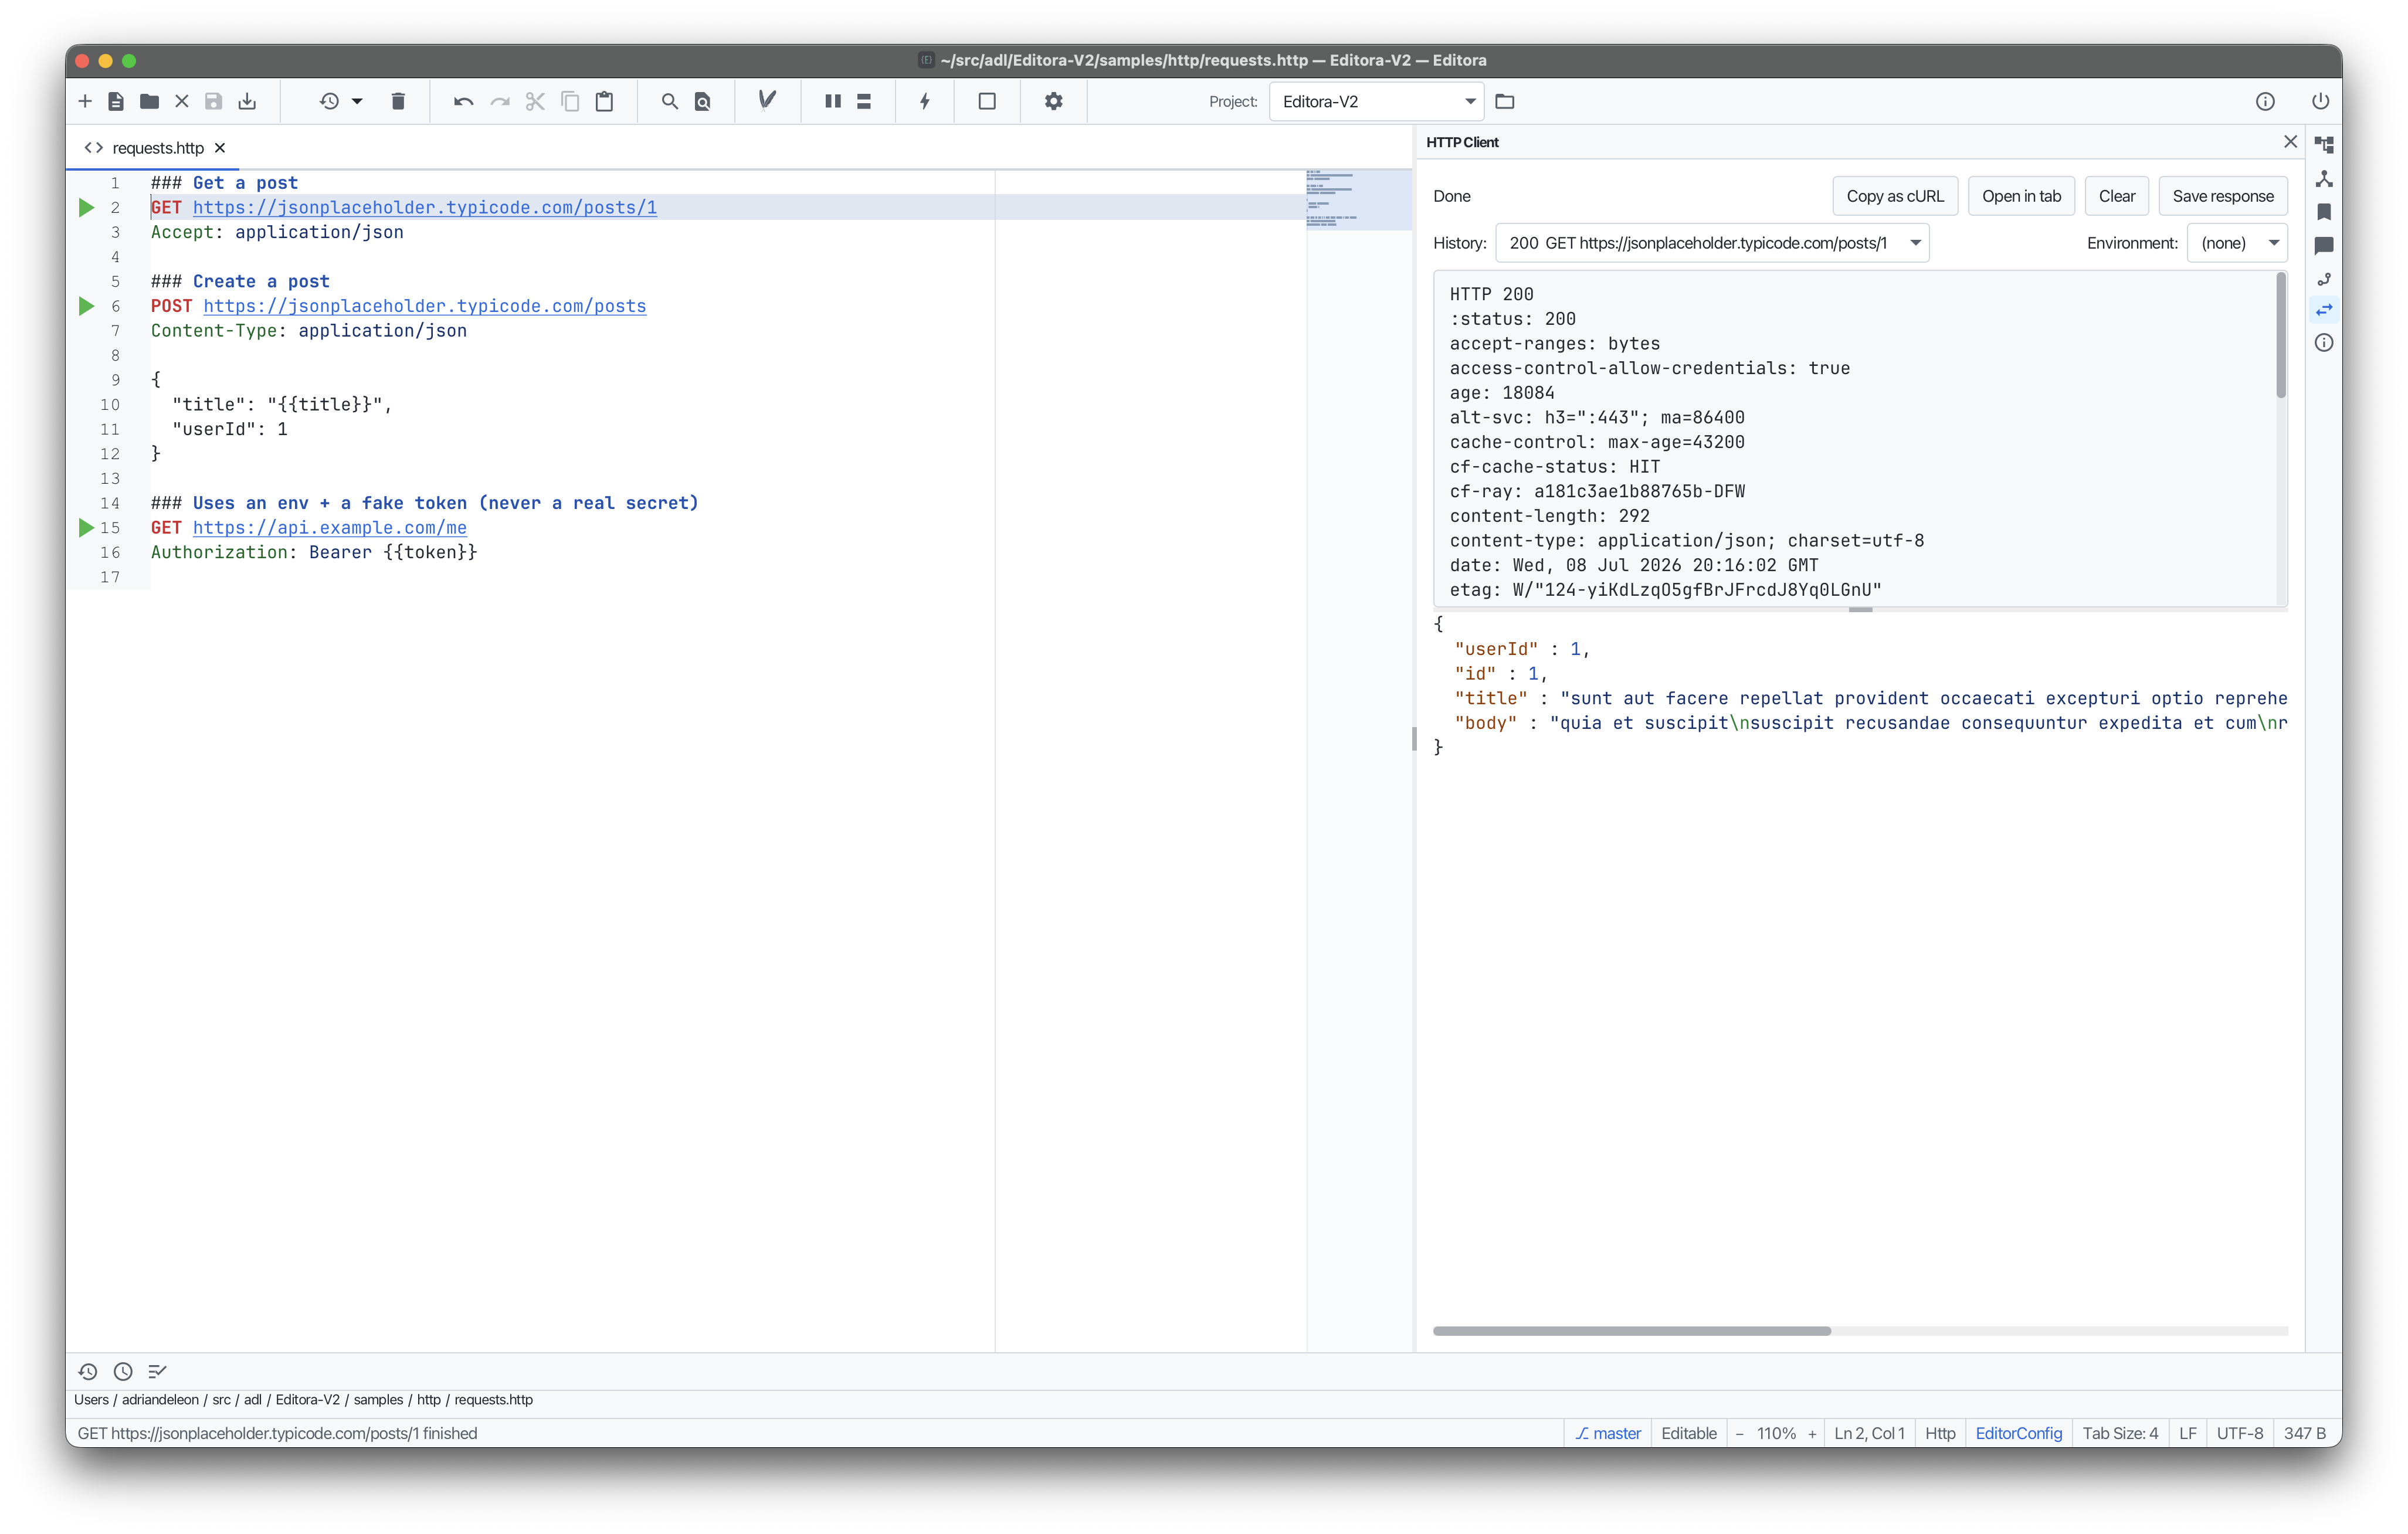The height and width of the screenshot is (1534, 2408).
Task: Click the response headers vertical scrollbar
Action: pyautogui.click(x=2281, y=336)
